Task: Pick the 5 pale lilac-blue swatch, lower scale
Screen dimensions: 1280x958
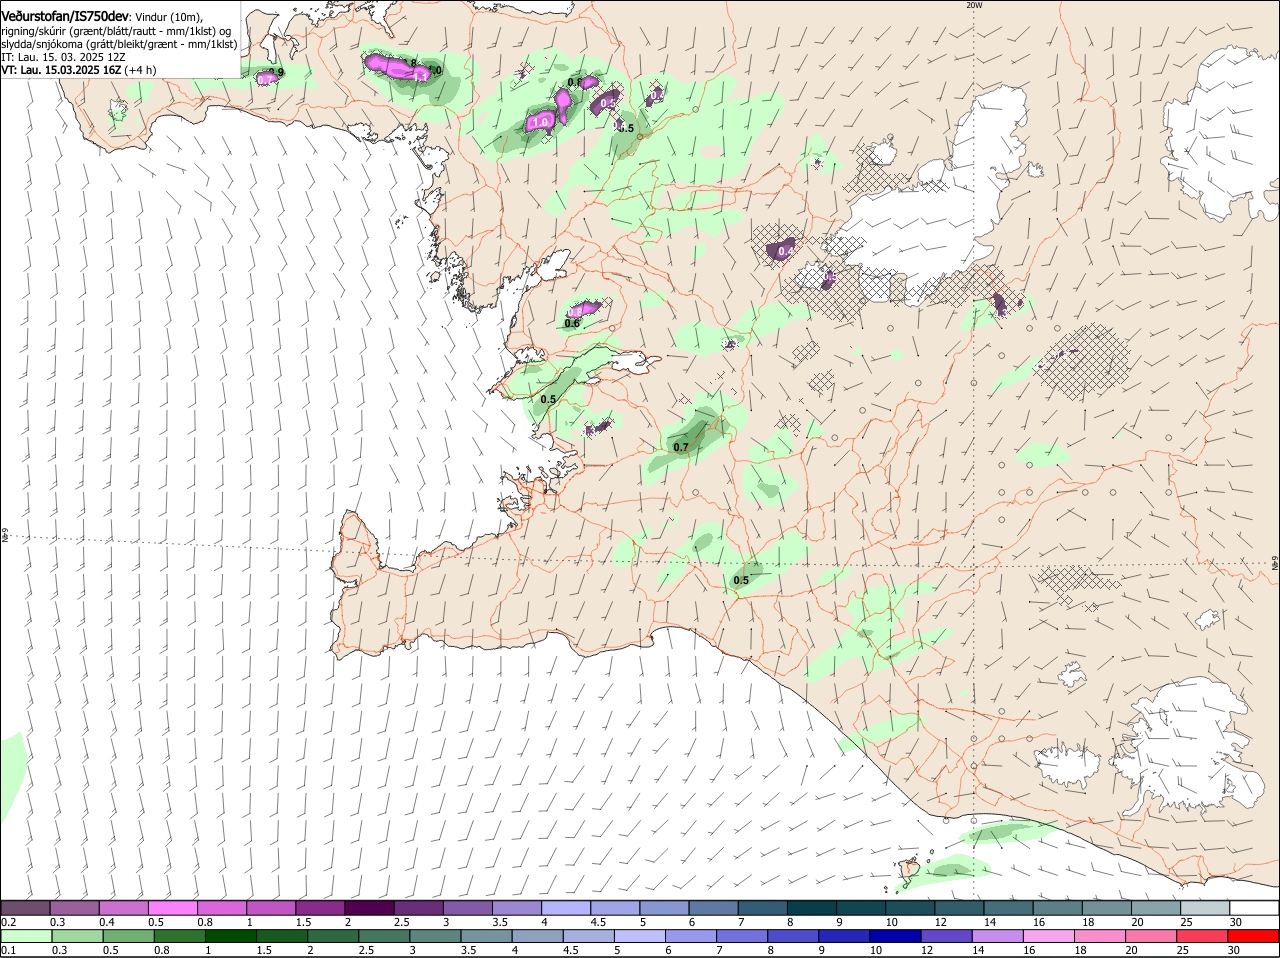Action: click(640, 936)
